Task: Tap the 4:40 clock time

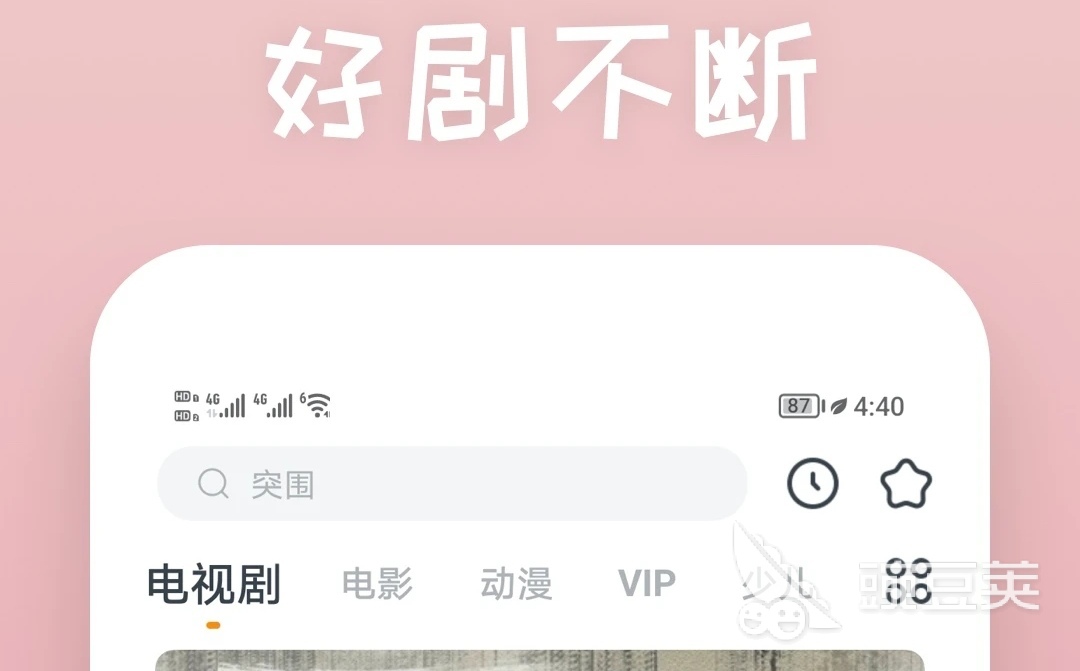Action: (879, 406)
